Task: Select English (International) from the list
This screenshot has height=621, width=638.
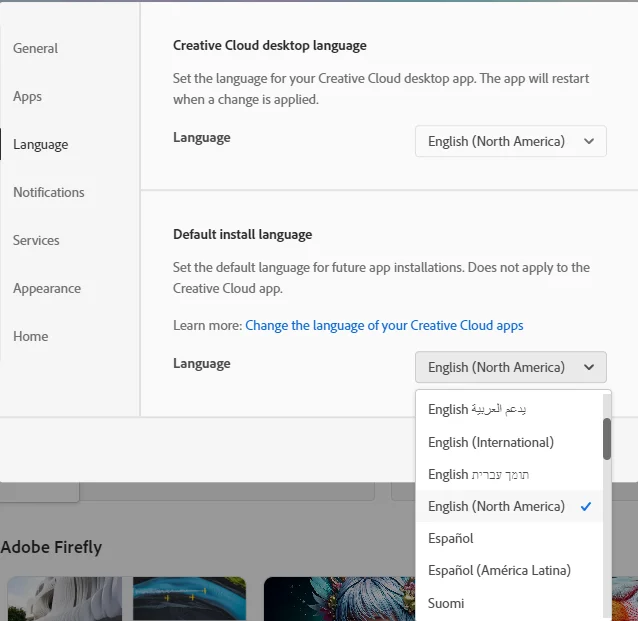Action: click(x=490, y=442)
